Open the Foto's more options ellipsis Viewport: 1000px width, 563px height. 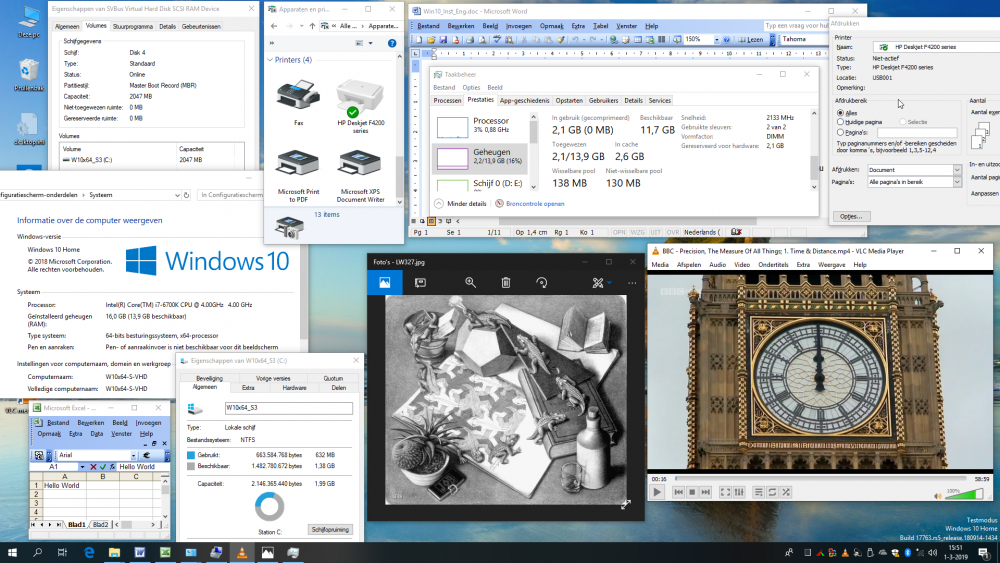click(x=632, y=282)
